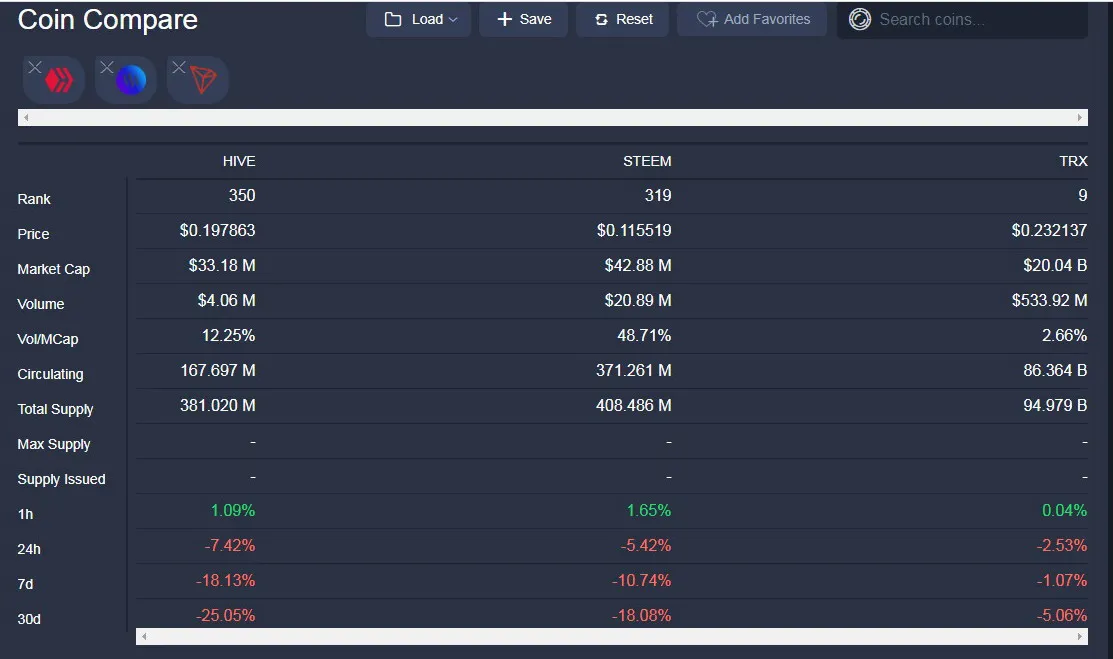This screenshot has width=1113, height=659.
Task: Remove HIVE coin with its X
Action: point(35,67)
